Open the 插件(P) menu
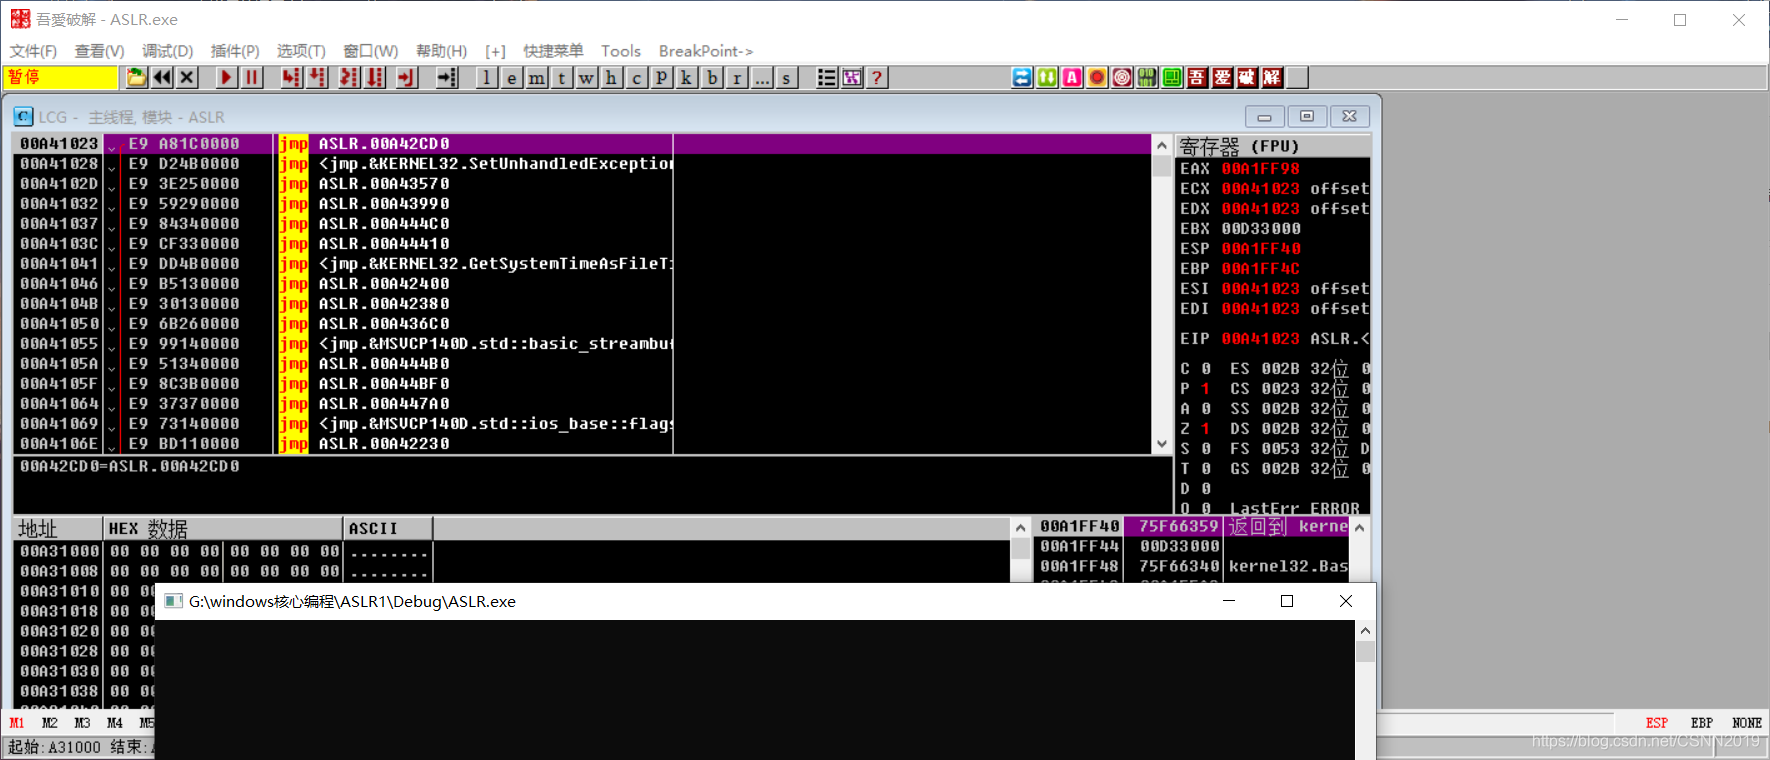 click(x=235, y=51)
